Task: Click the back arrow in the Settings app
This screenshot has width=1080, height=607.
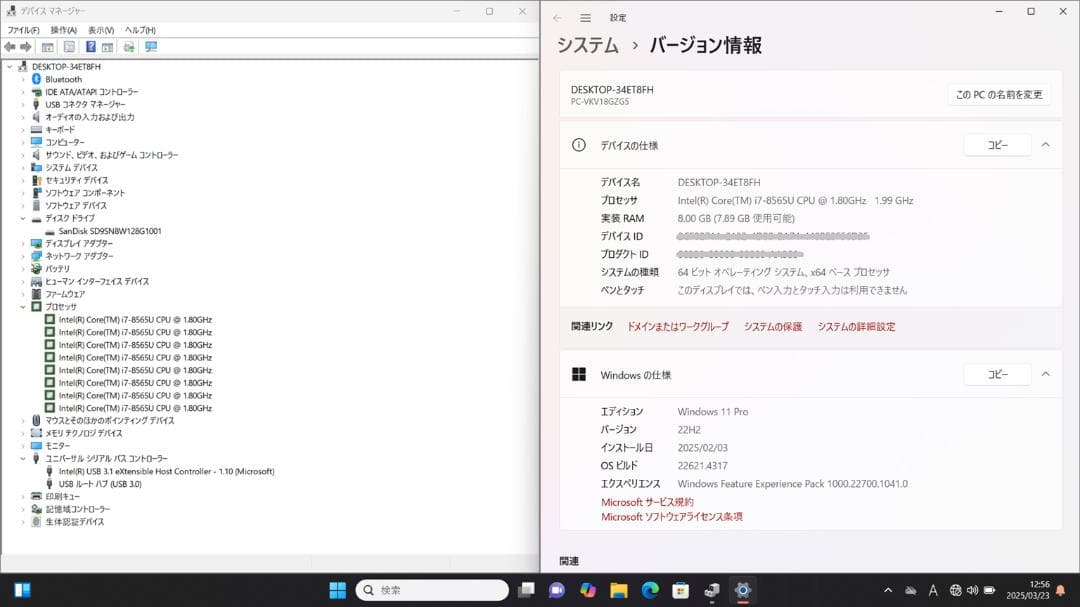Action: click(558, 16)
